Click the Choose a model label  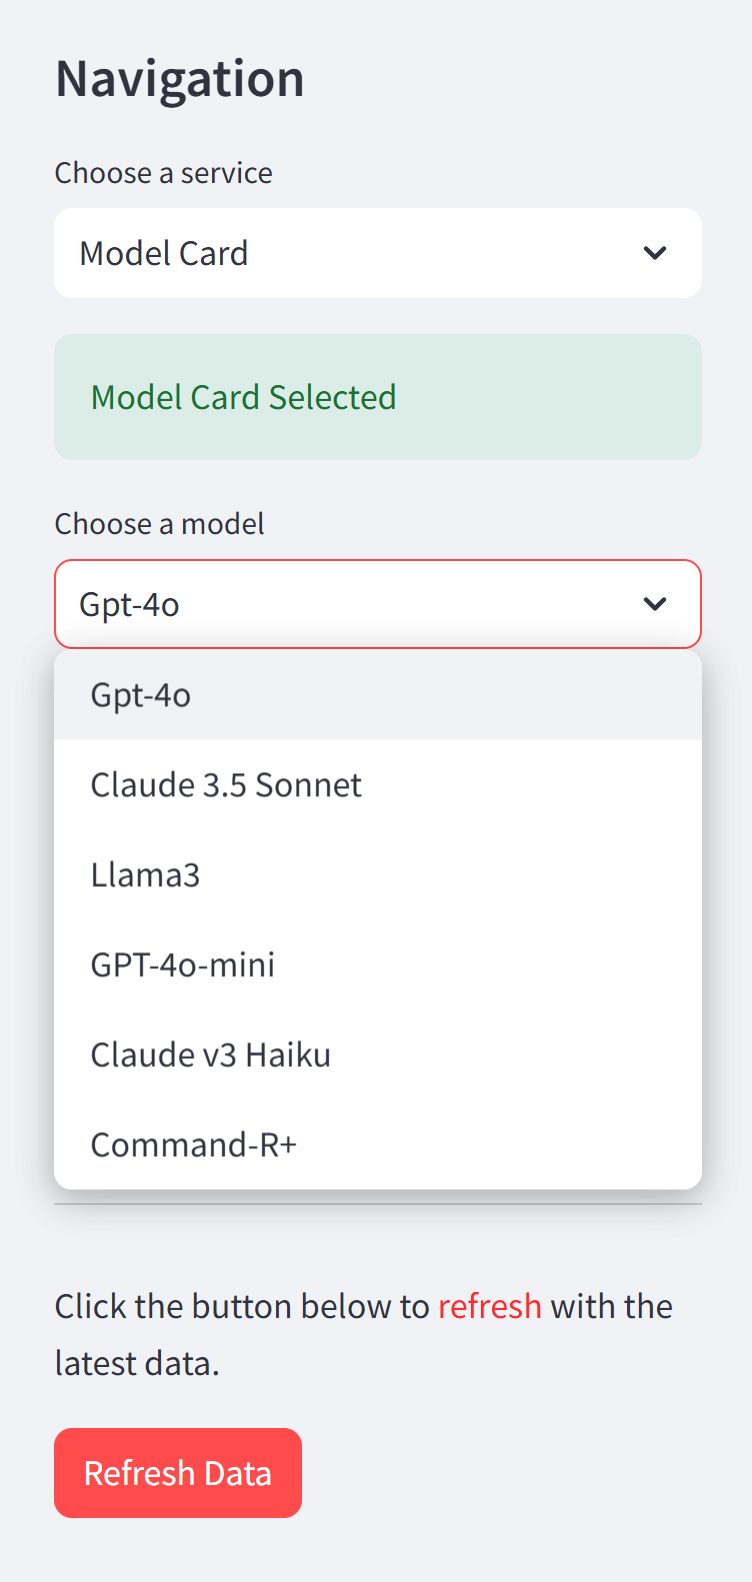point(158,523)
